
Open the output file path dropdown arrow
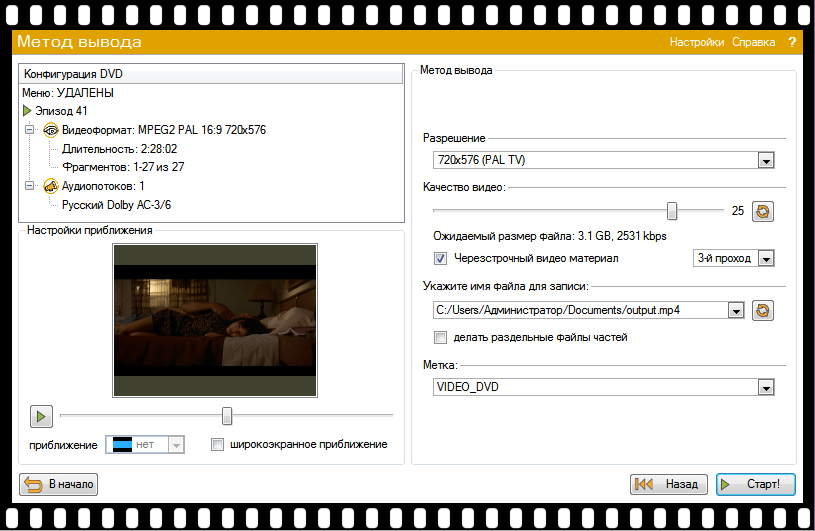point(735,311)
